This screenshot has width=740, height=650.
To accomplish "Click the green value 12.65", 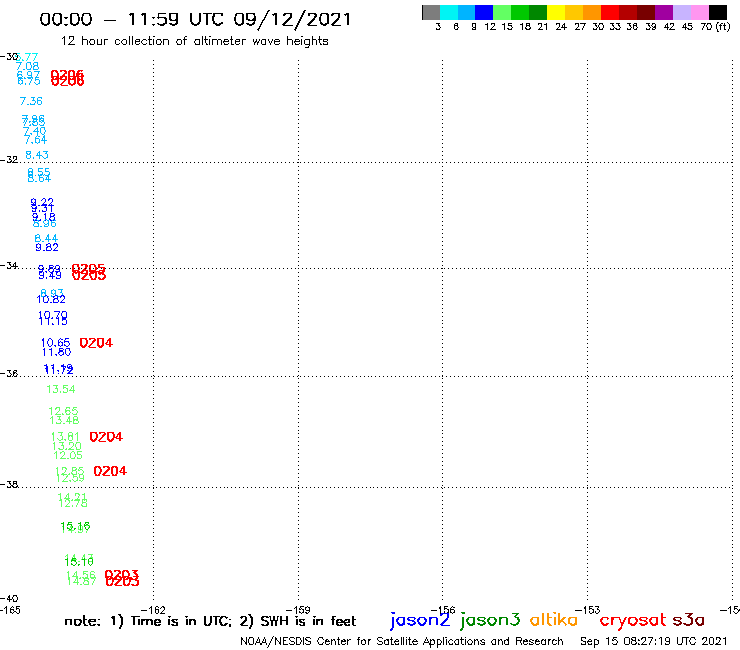I will tap(63, 411).
